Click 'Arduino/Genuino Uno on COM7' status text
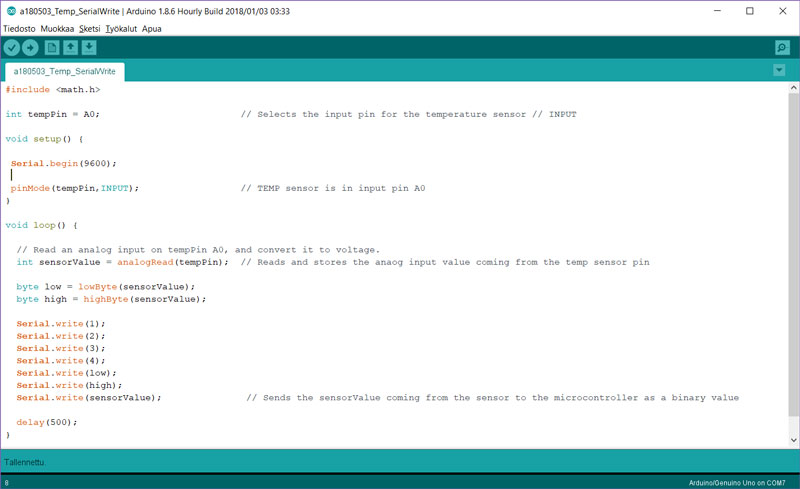Screen dimensions: 800x489 [x=737, y=483]
